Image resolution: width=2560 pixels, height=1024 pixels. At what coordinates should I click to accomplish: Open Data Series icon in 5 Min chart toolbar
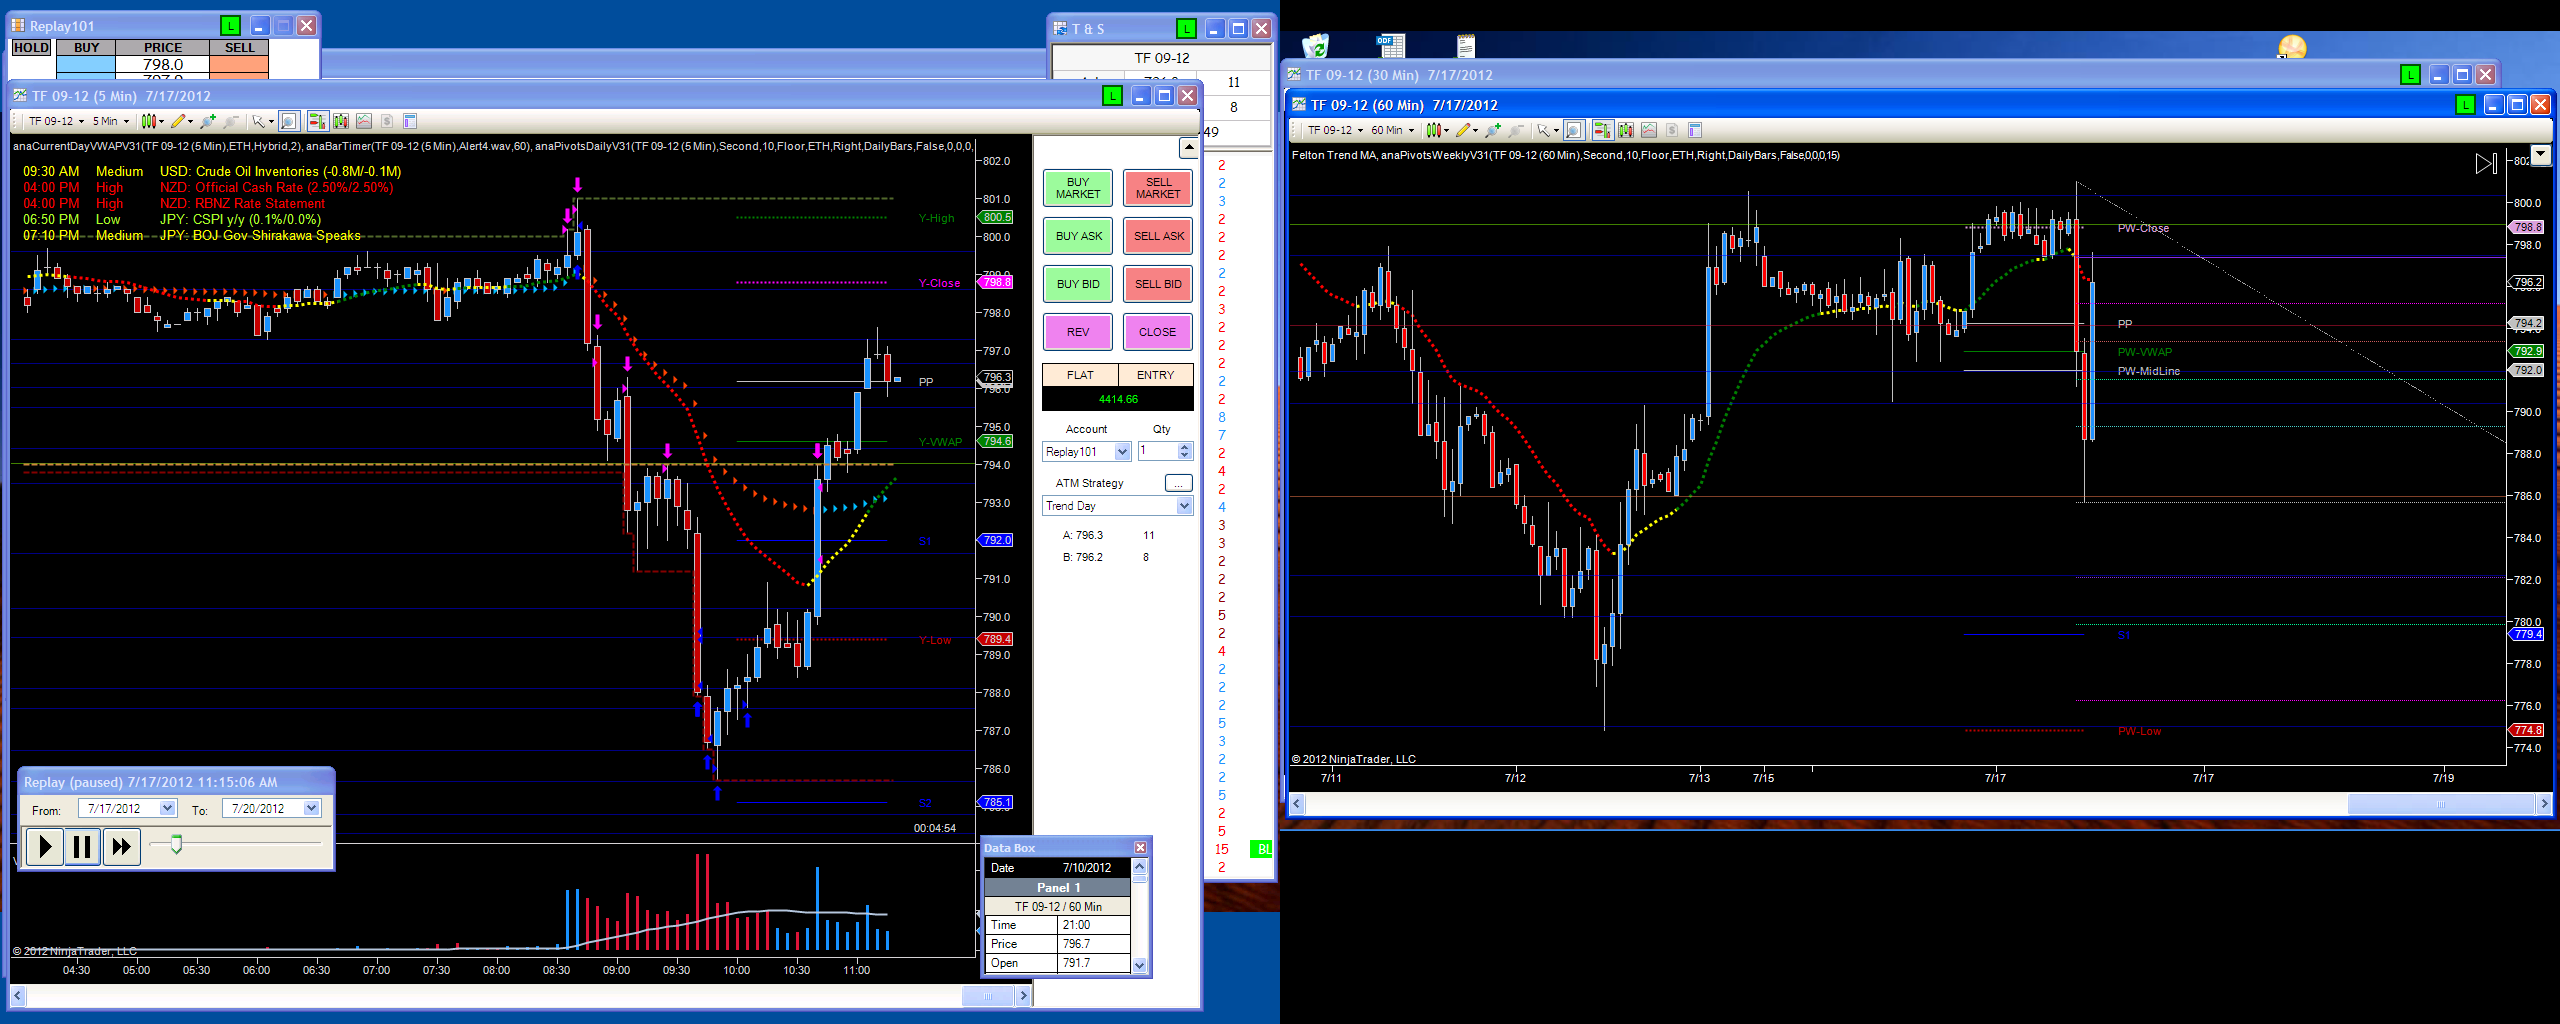(341, 121)
